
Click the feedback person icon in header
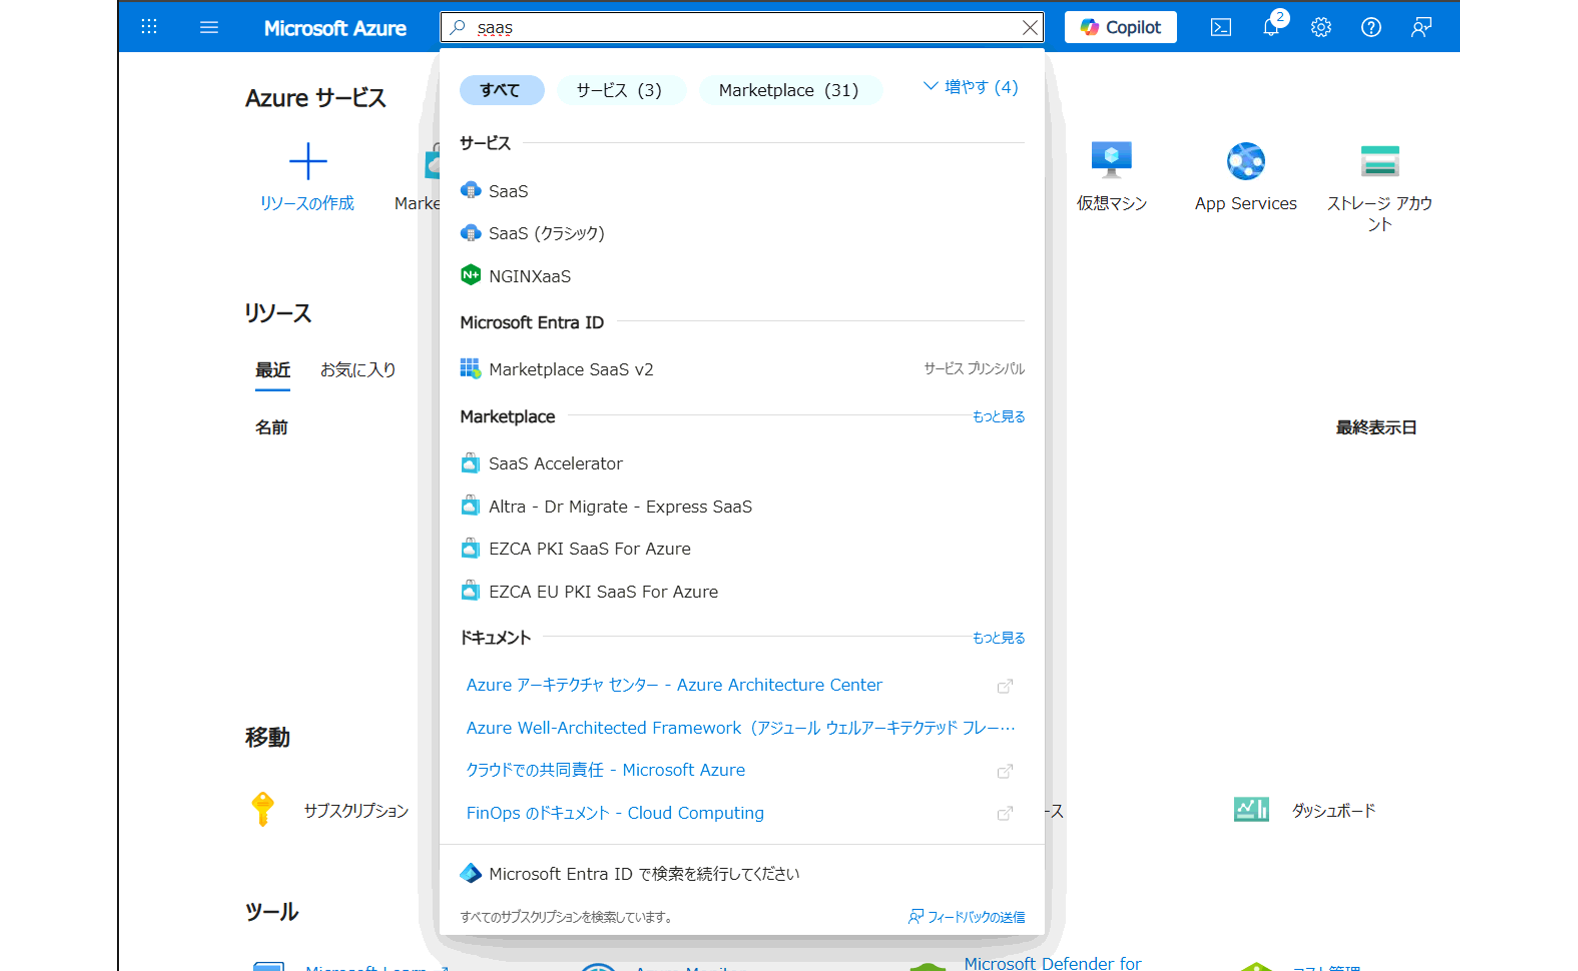pyautogui.click(x=1421, y=27)
